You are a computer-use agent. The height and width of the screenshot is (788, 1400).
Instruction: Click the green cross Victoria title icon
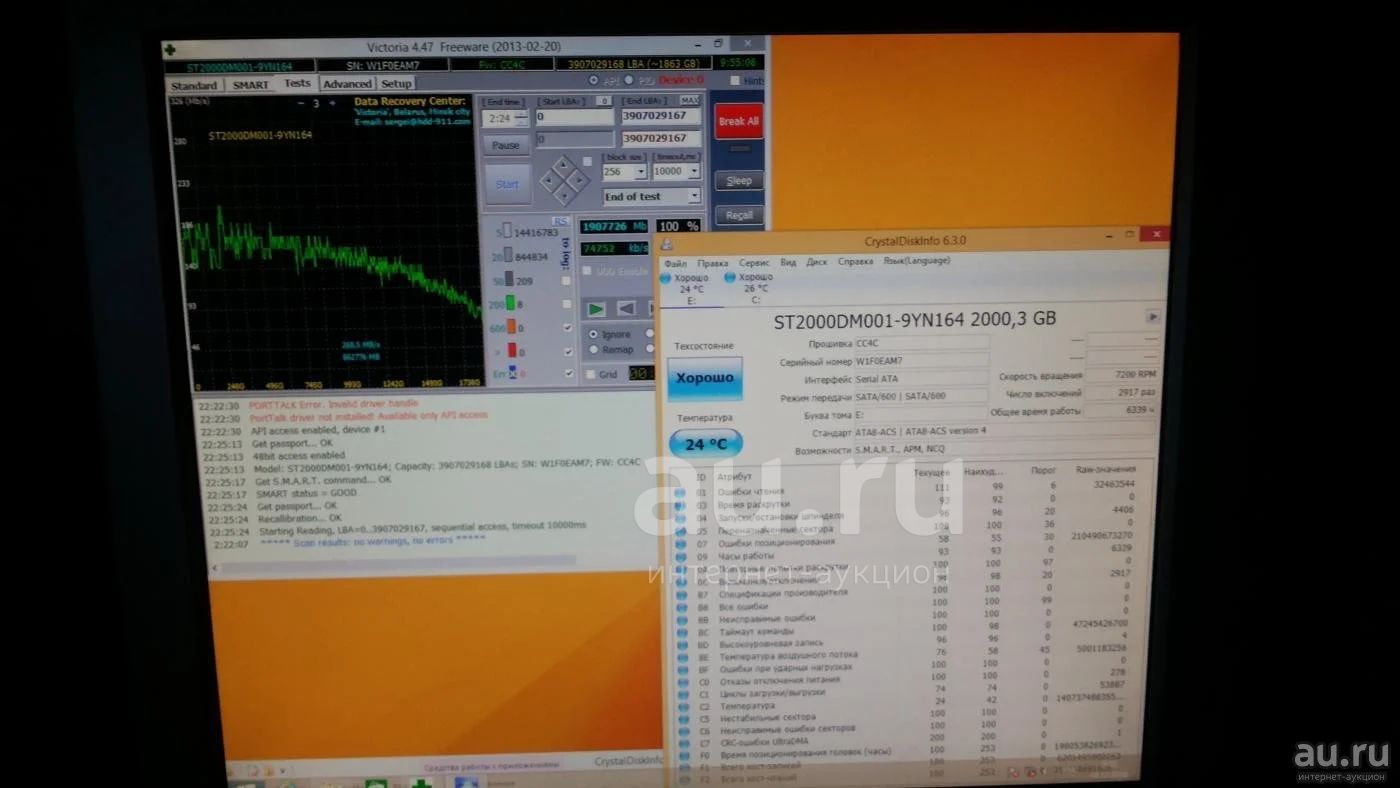pyautogui.click(x=170, y=51)
